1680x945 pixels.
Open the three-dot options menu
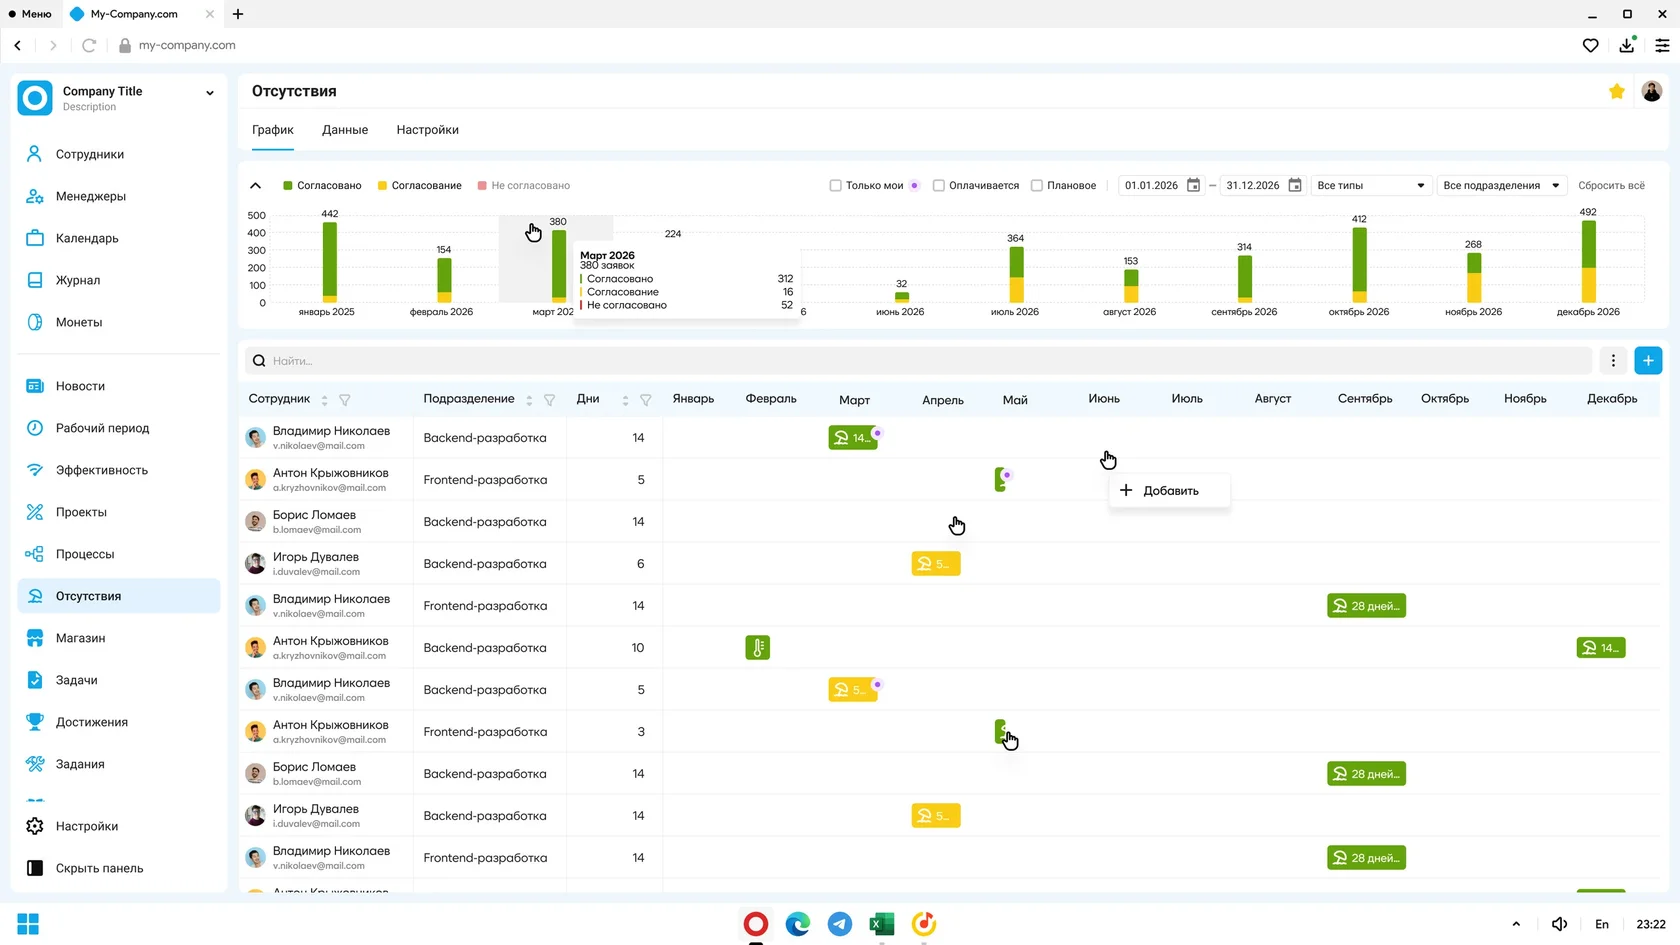click(x=1613, y=361)
